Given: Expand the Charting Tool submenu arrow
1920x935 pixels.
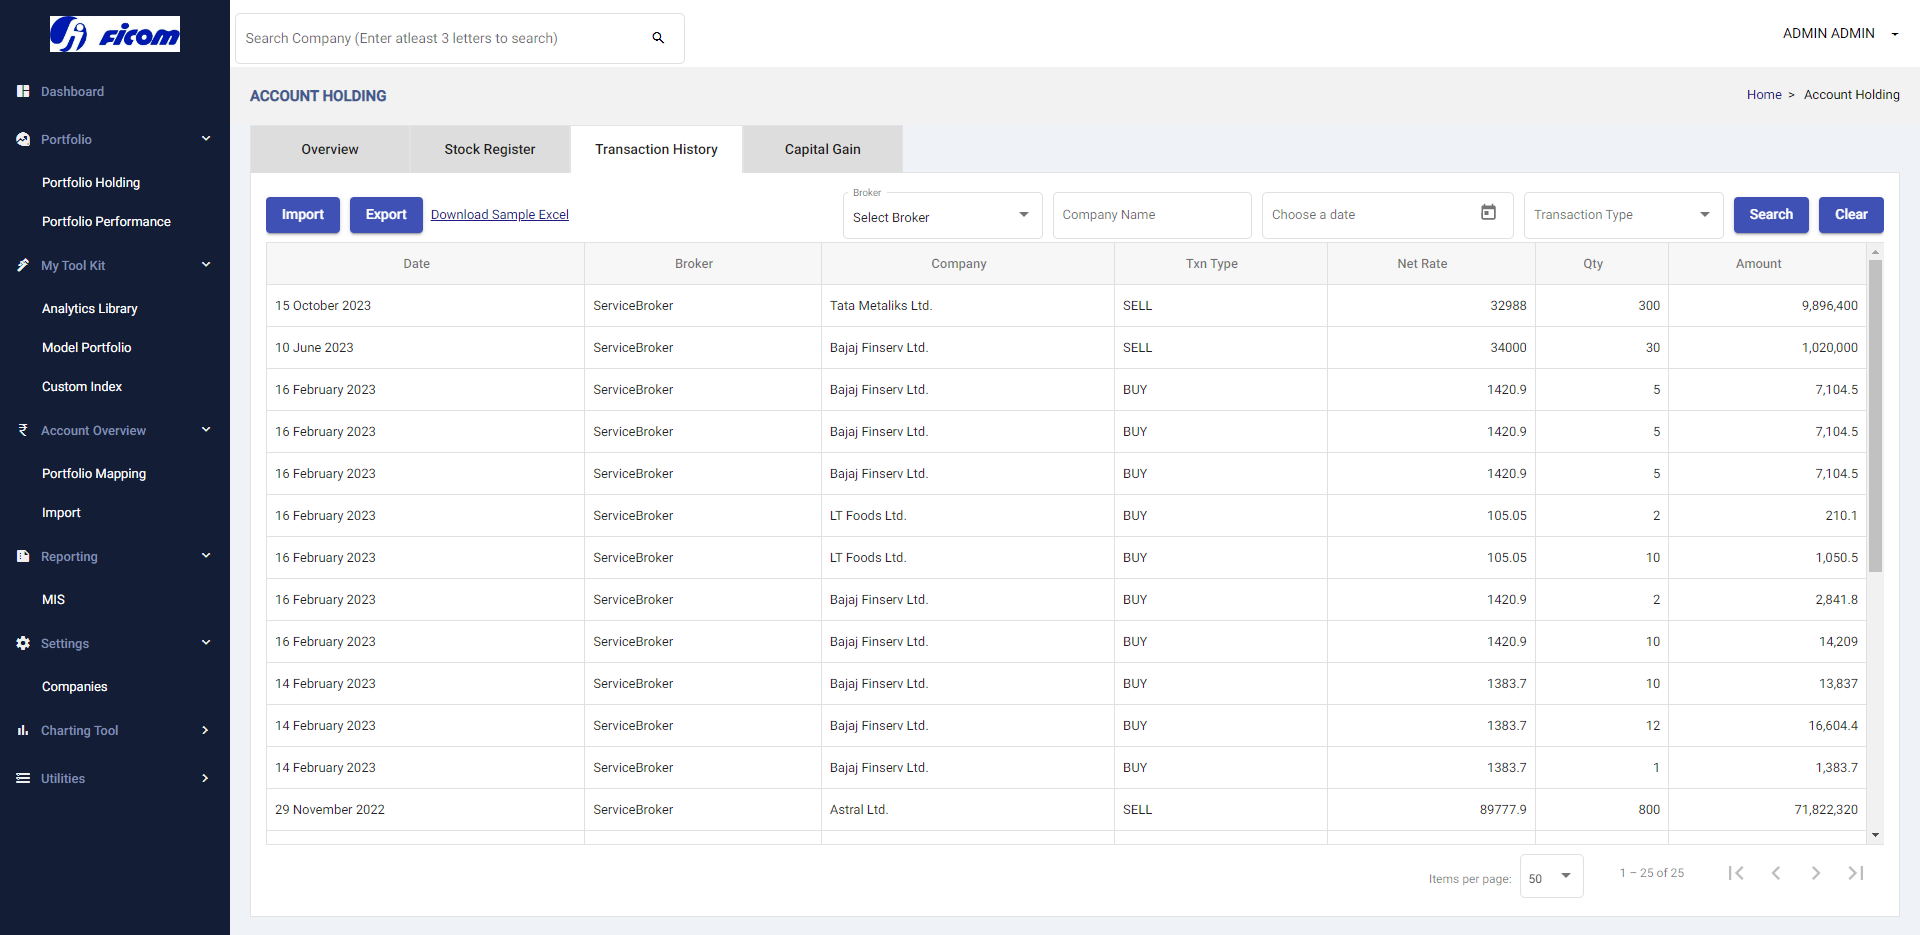Looking at the screenshot, I should 205,730.
